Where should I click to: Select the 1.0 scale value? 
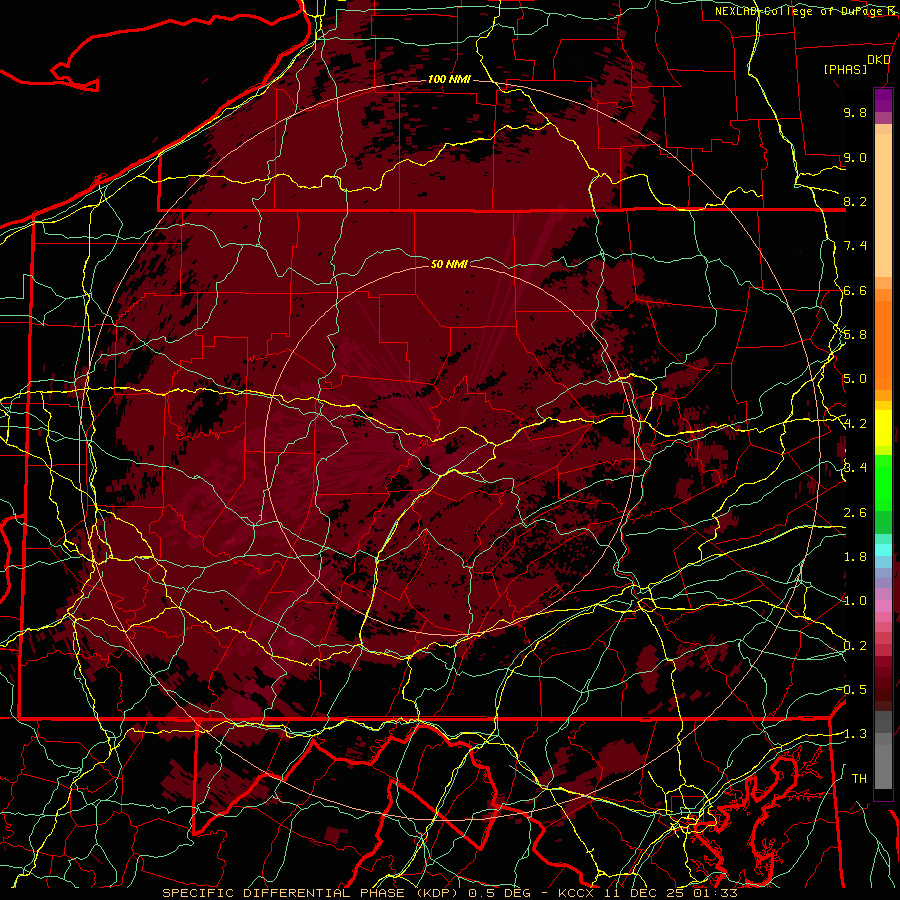[855, 601]
